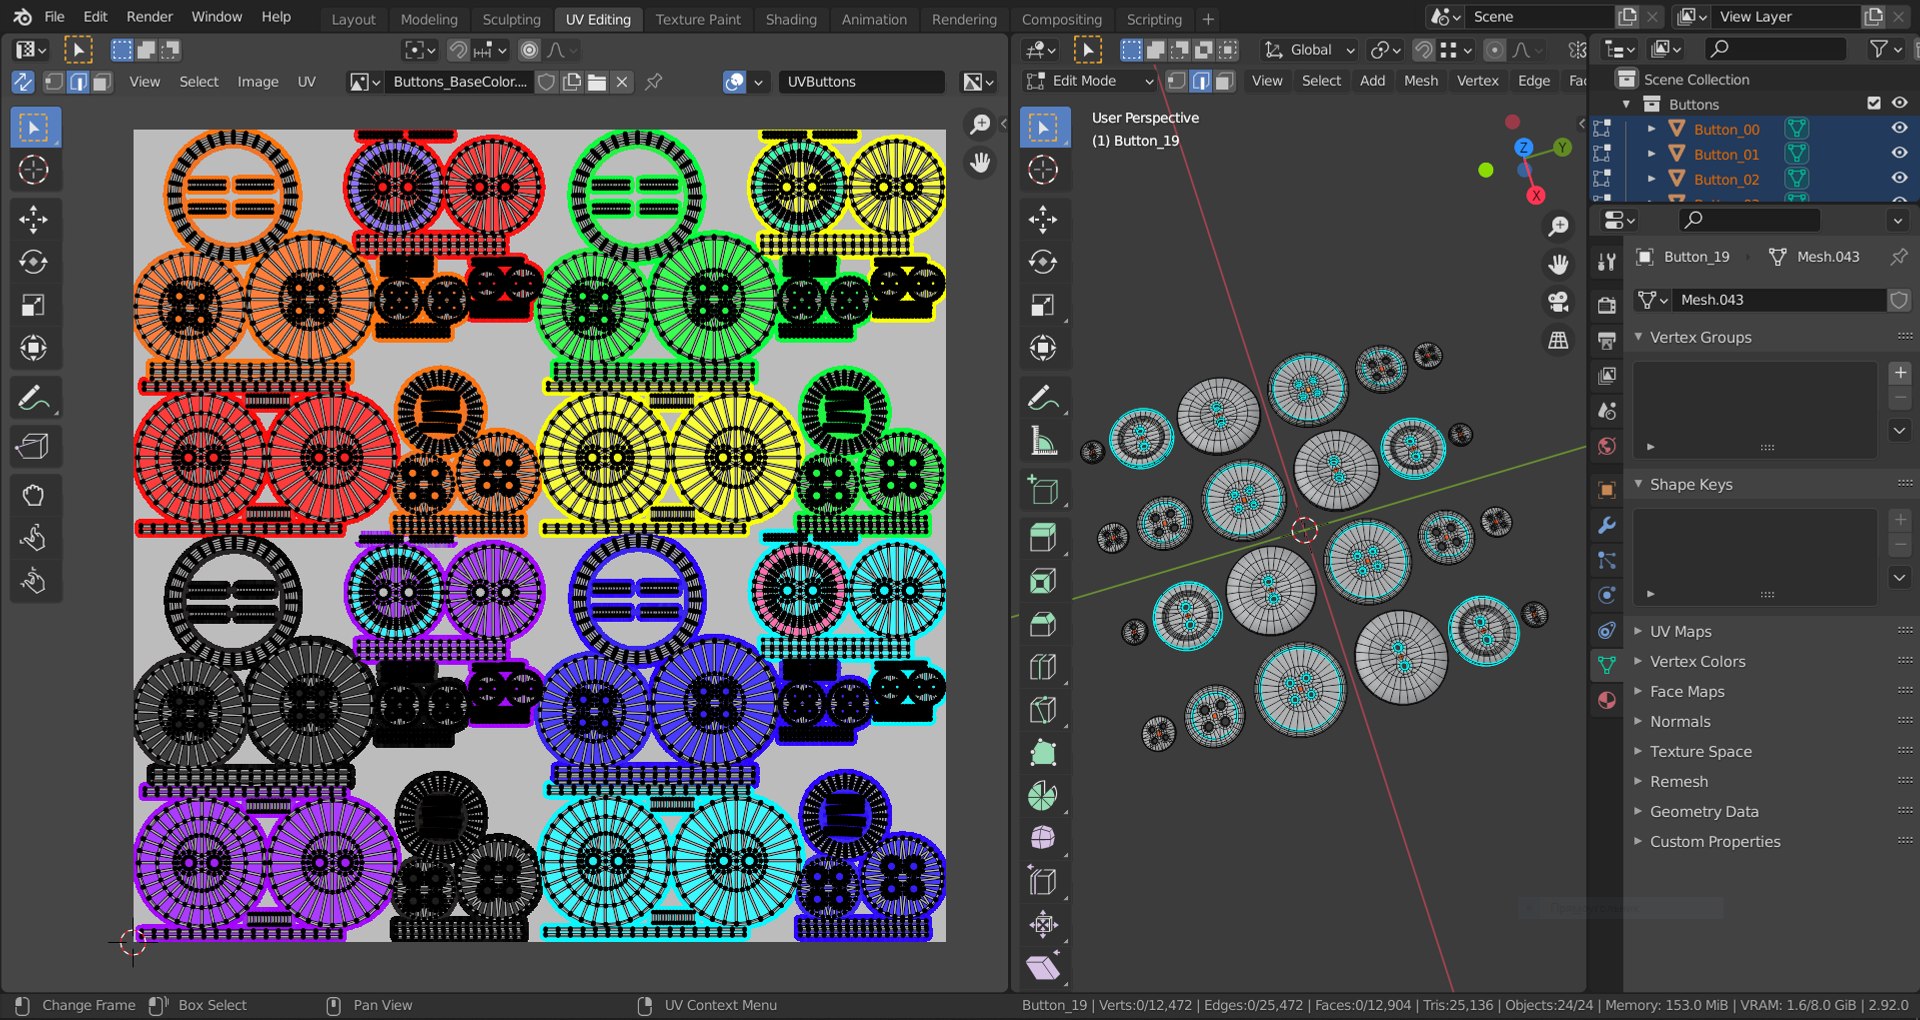Select the Shrink/Fatten tool
Screen dimensions: 1920x1020
(x=1043, y=924)
